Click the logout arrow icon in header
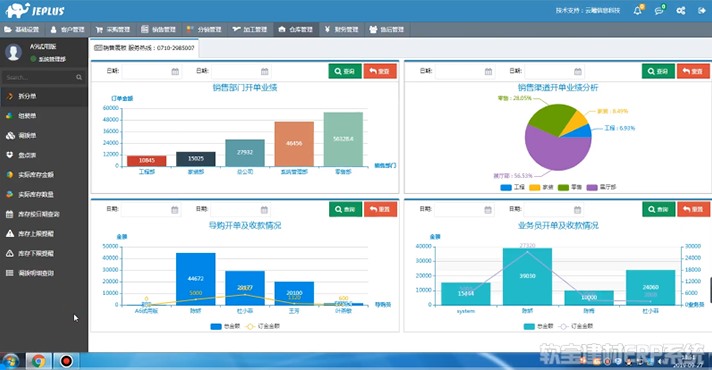This screenshot has height=370, width=712. click(702, 10)
